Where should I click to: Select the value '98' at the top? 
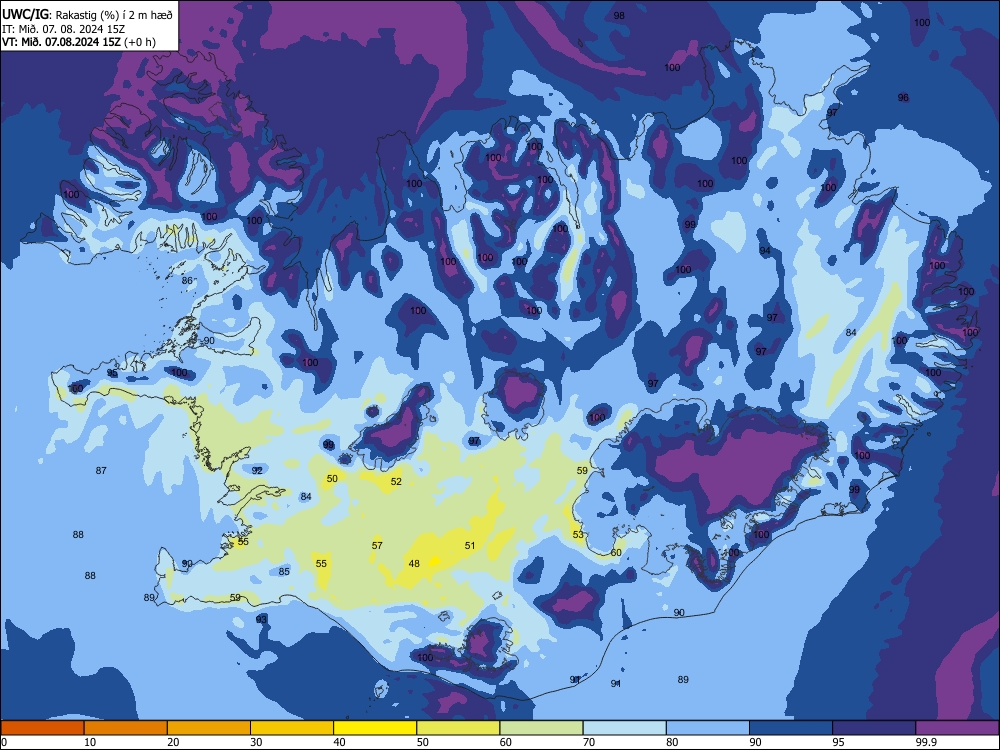619,15
